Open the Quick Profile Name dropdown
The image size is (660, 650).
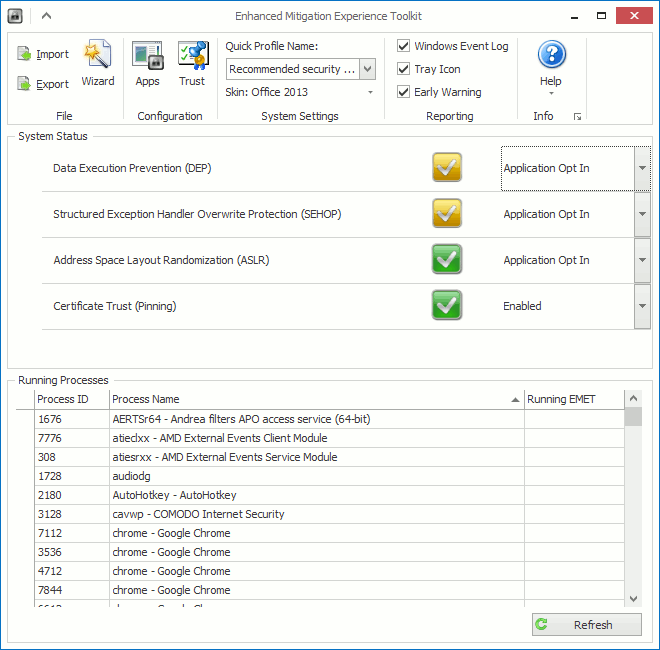tap(367, 69)
